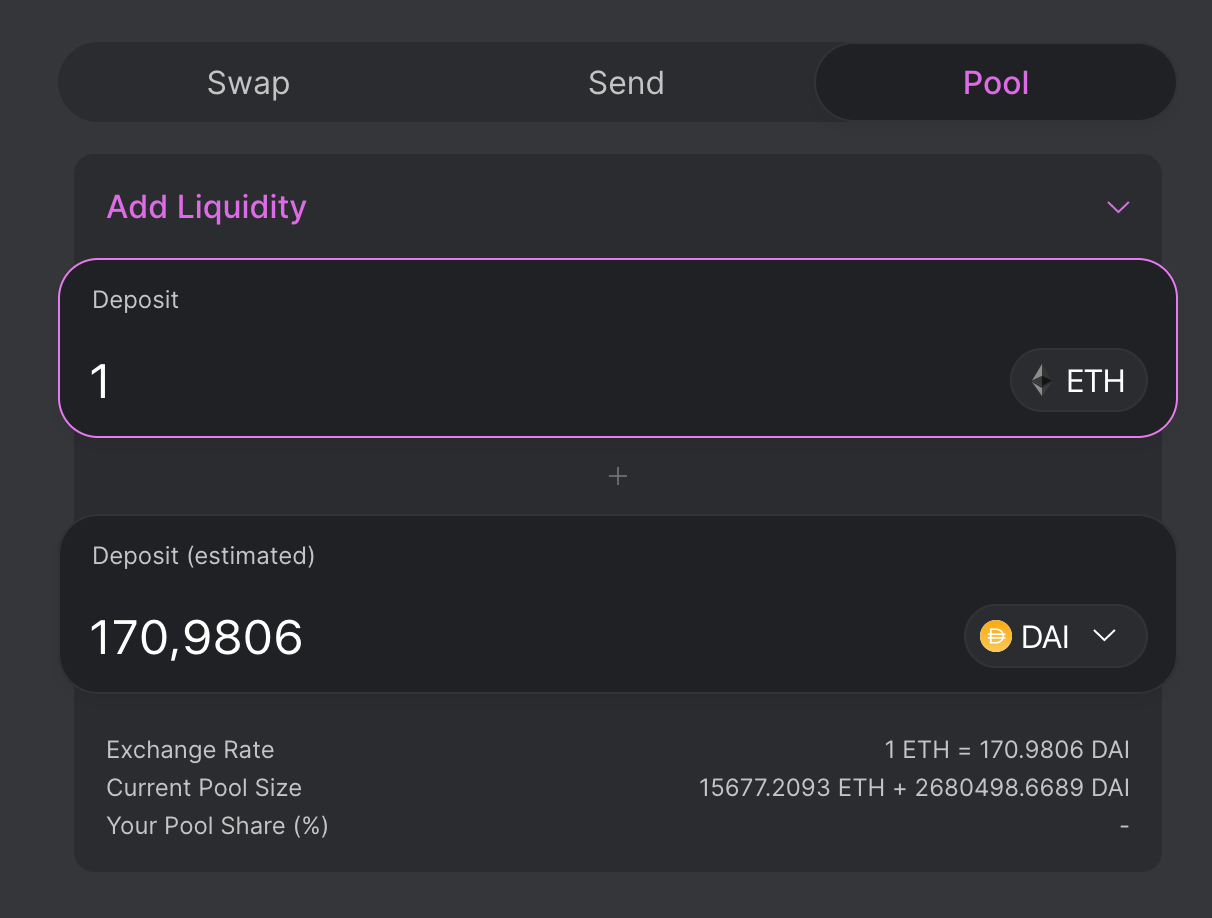Screen dimensions: 1212x918
Task: Select the Pool tab
Action: (x=996, y=82)
